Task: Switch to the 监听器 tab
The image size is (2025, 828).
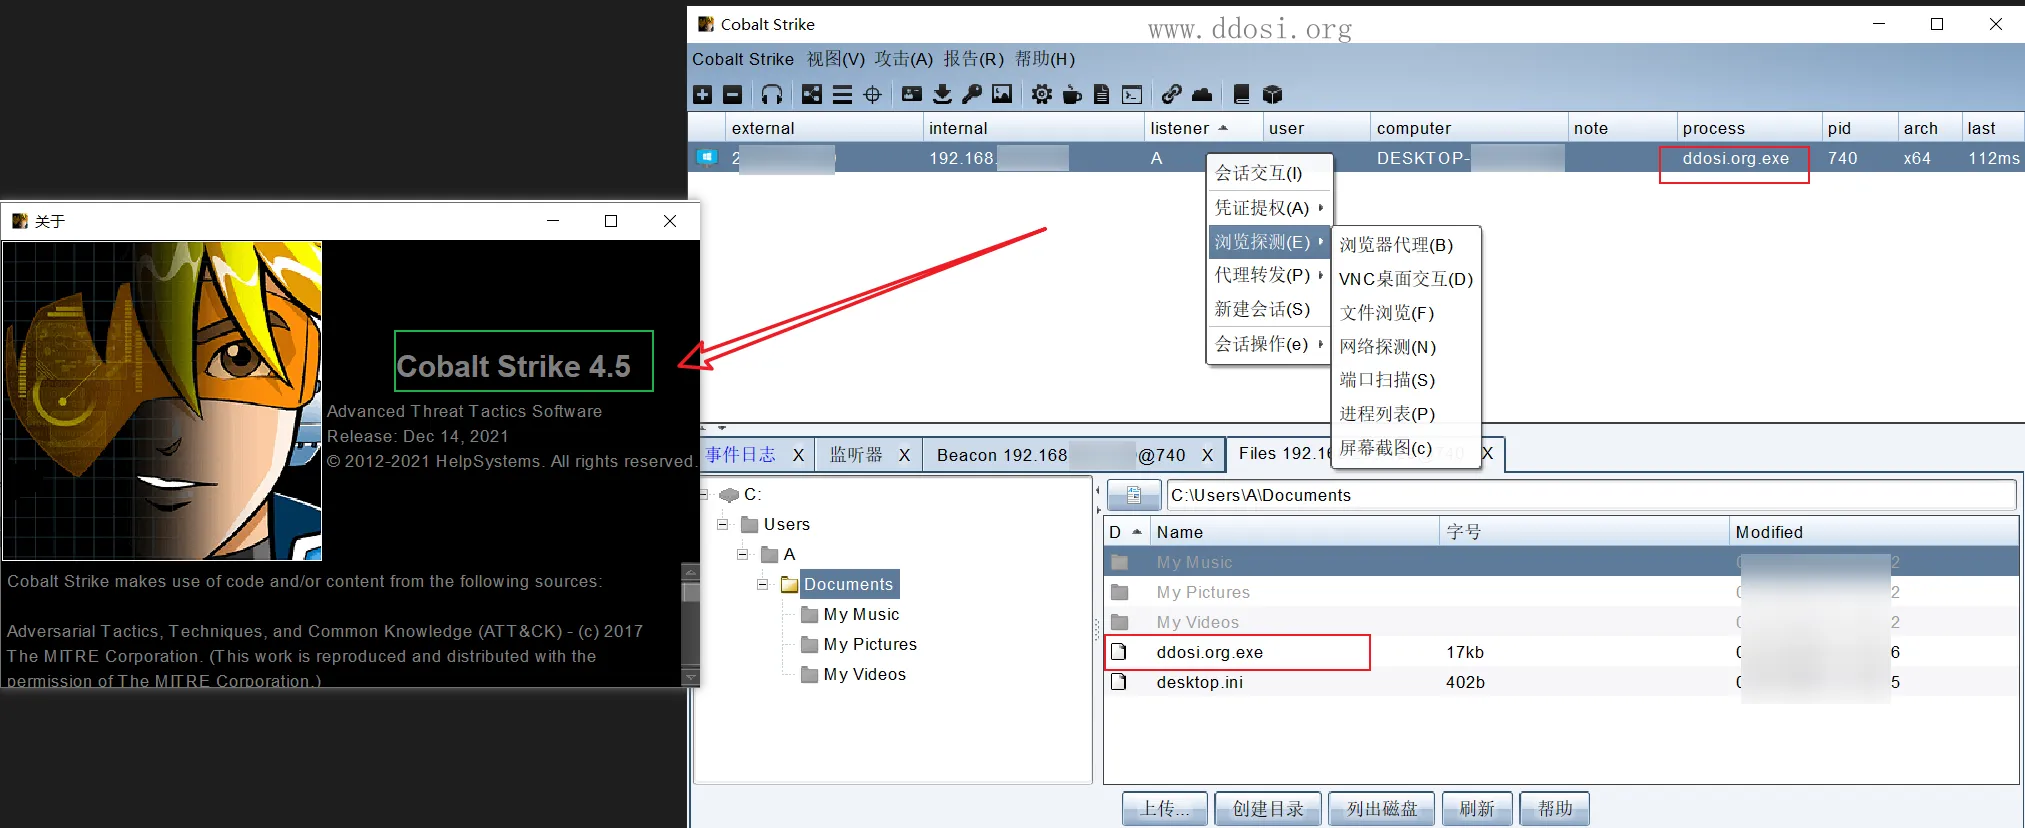Action: pyautogui.click(x=856, y=455)
